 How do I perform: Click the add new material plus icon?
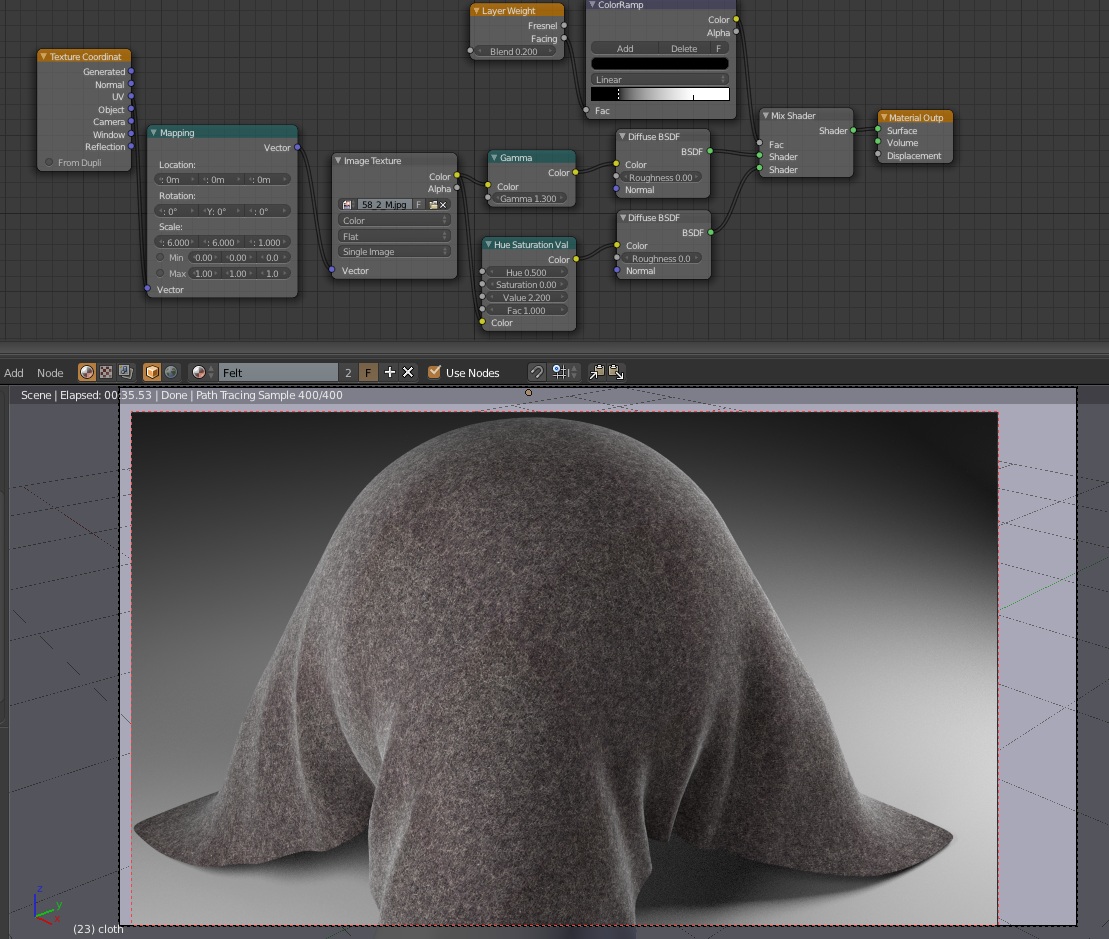click(x=390, y=372)
